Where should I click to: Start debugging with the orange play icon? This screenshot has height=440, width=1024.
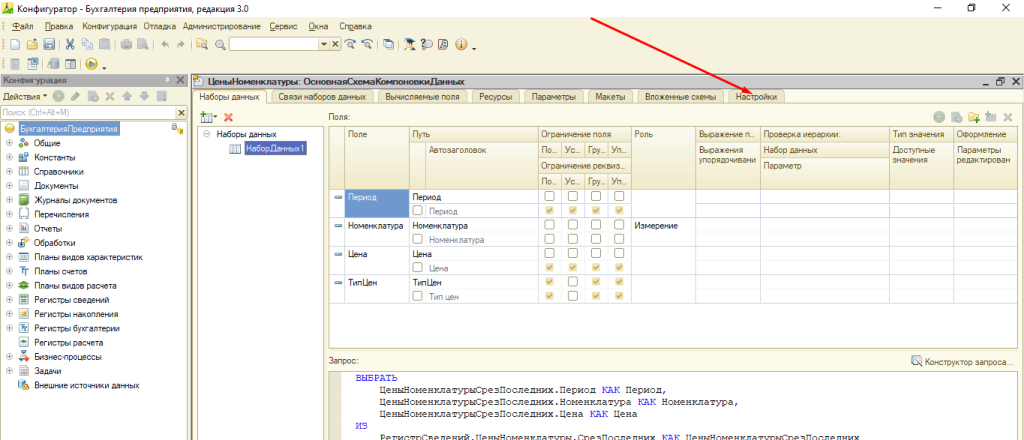[x=91, y=64]
